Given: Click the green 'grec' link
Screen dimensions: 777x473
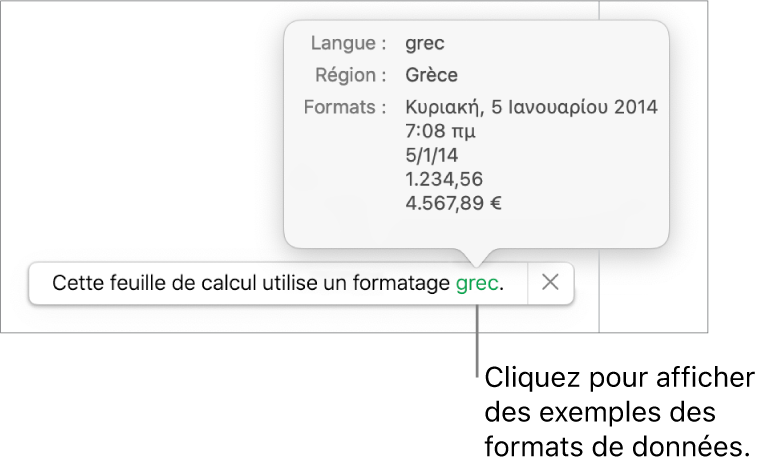Looking at the screenshot, I should pyautogui.click(x=476, y=284).
